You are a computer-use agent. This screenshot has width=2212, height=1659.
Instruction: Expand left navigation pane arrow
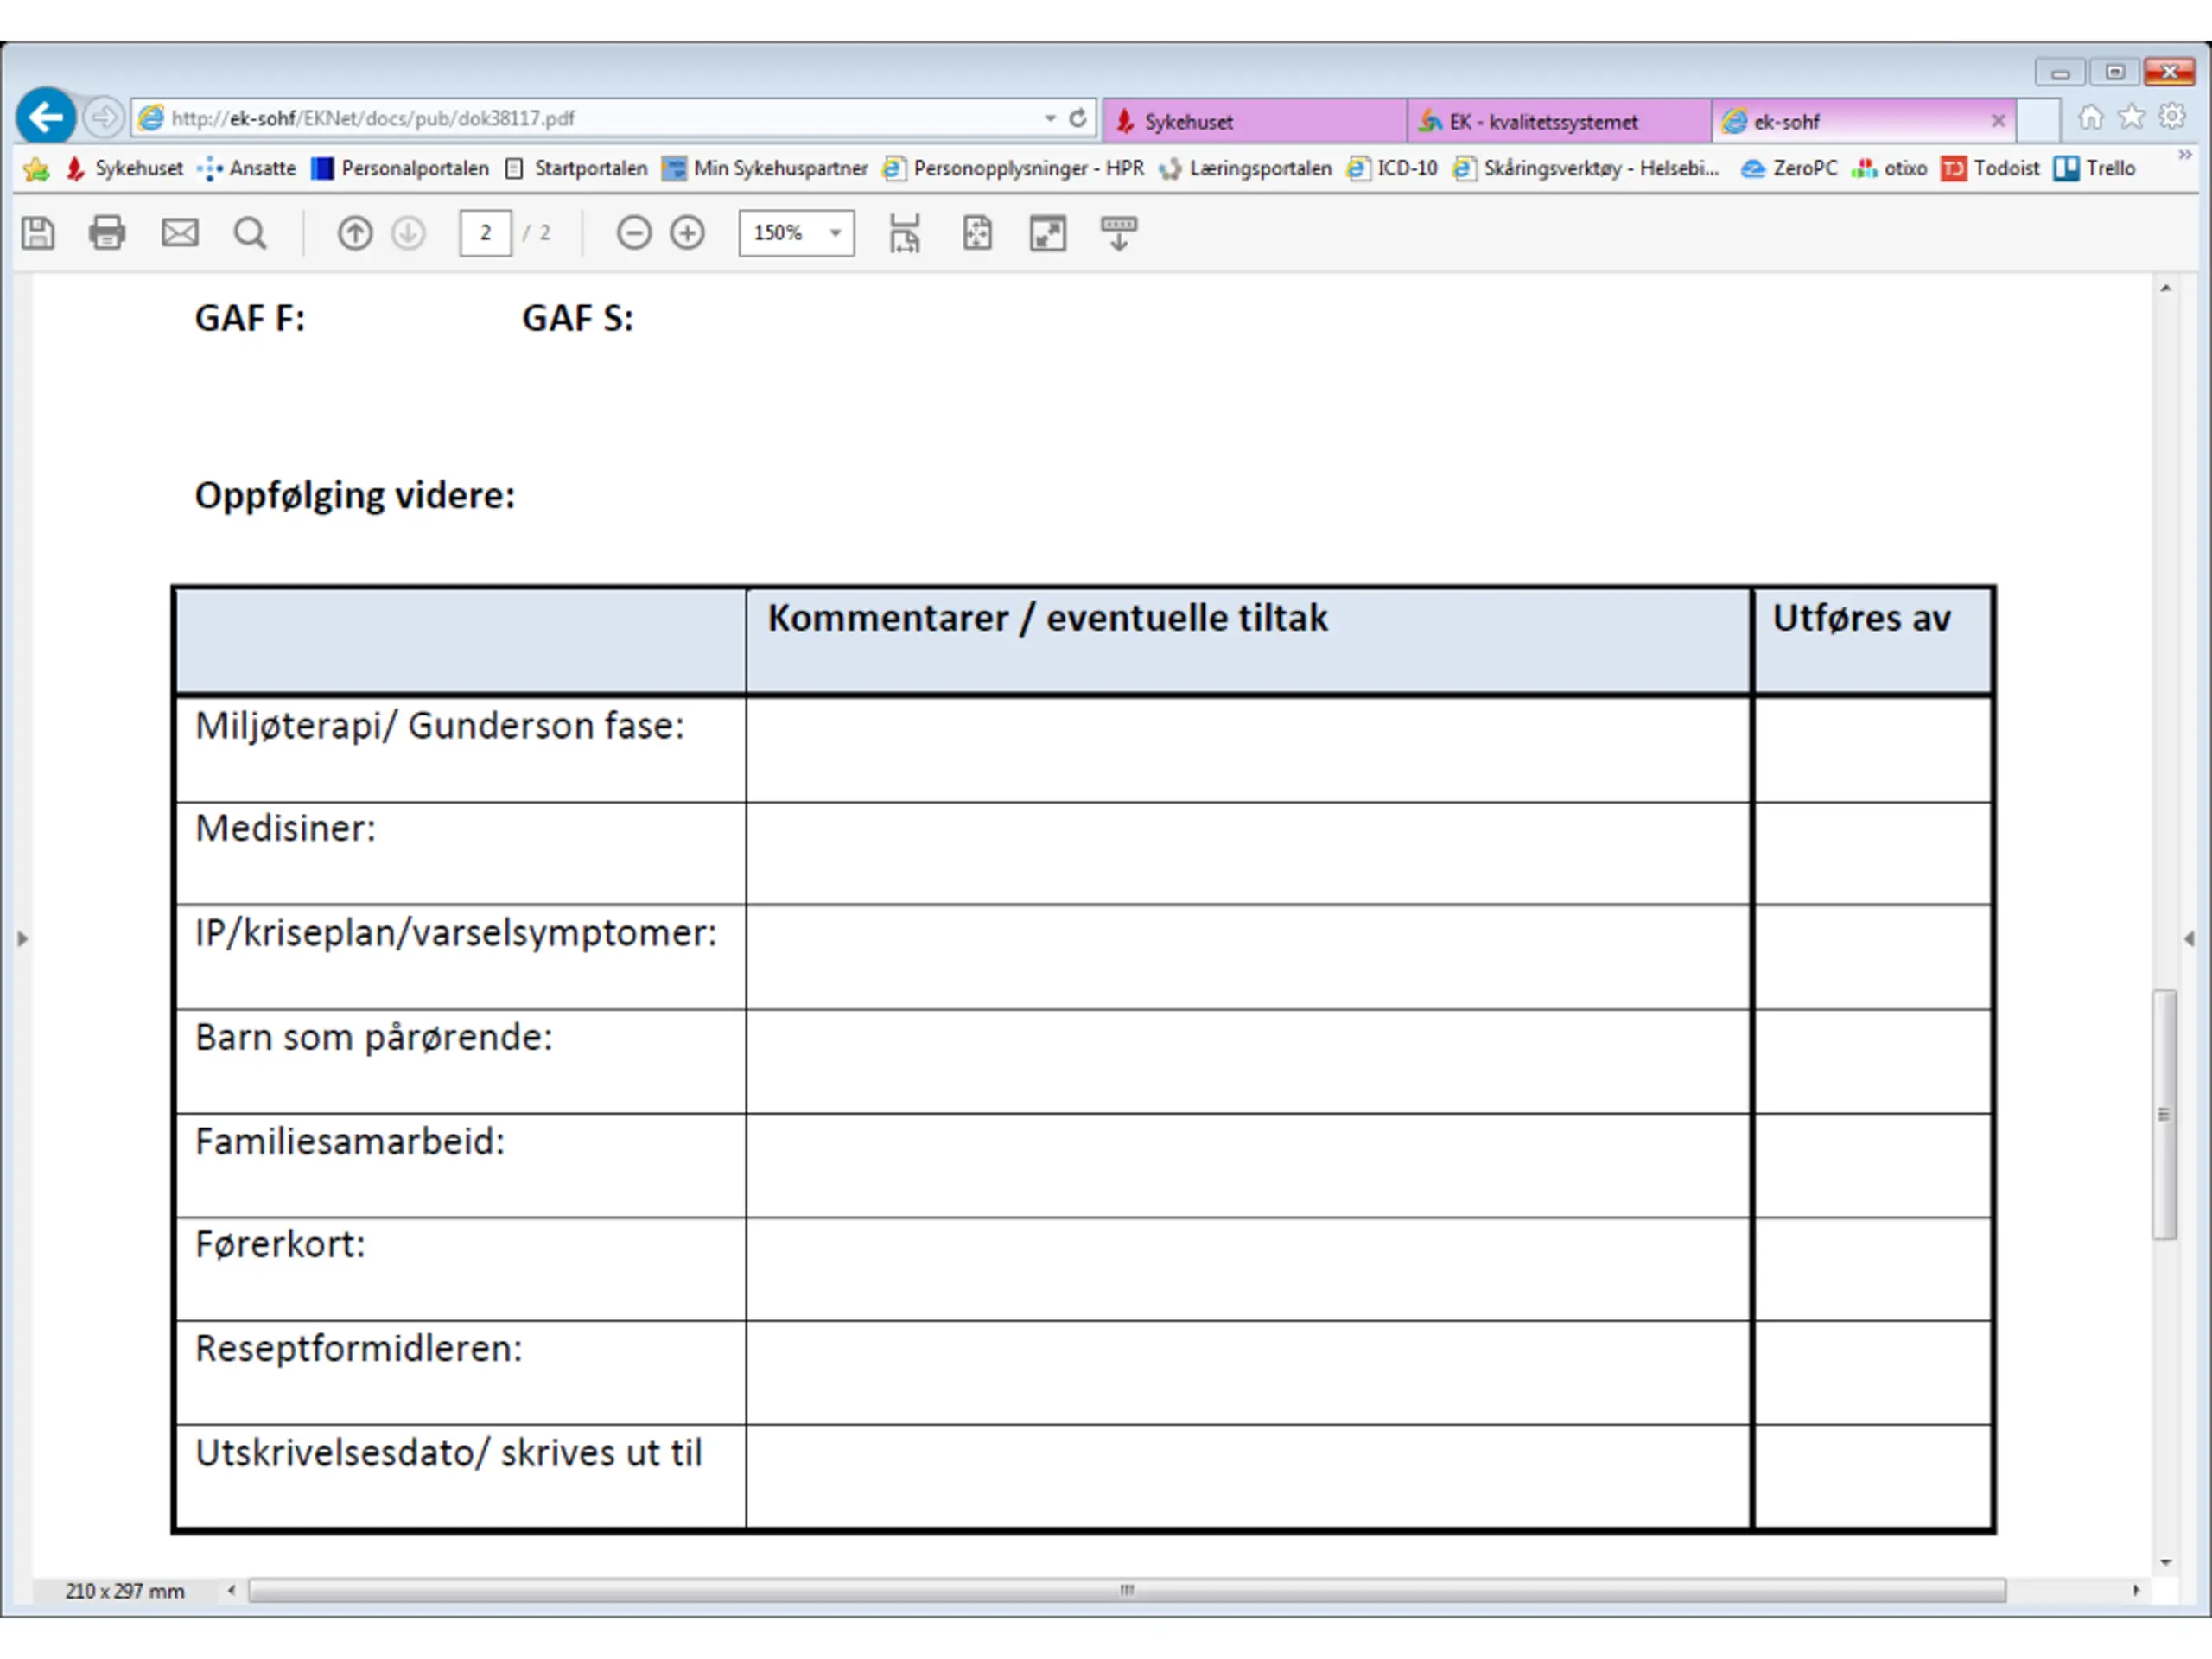tap(22, 938)
